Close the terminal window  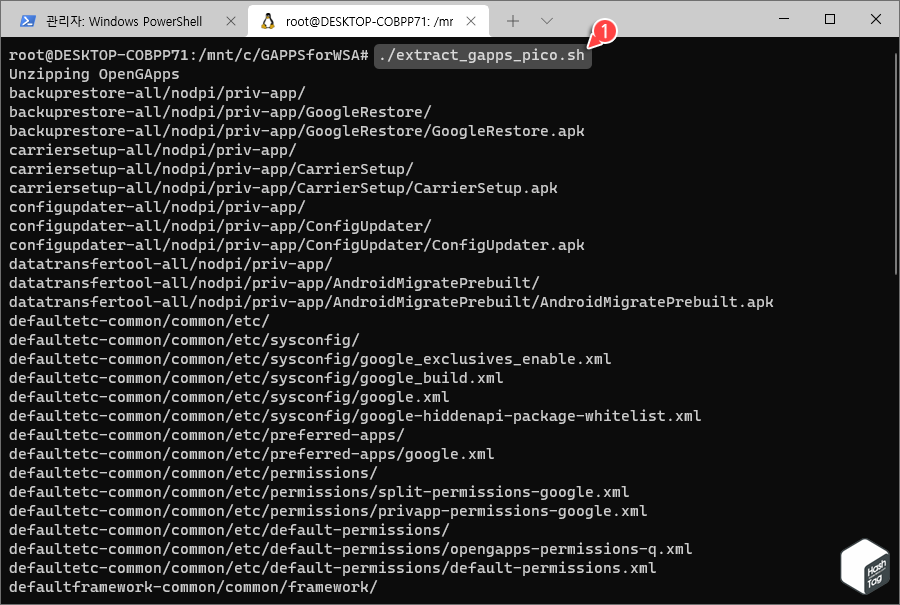(875, 19)
